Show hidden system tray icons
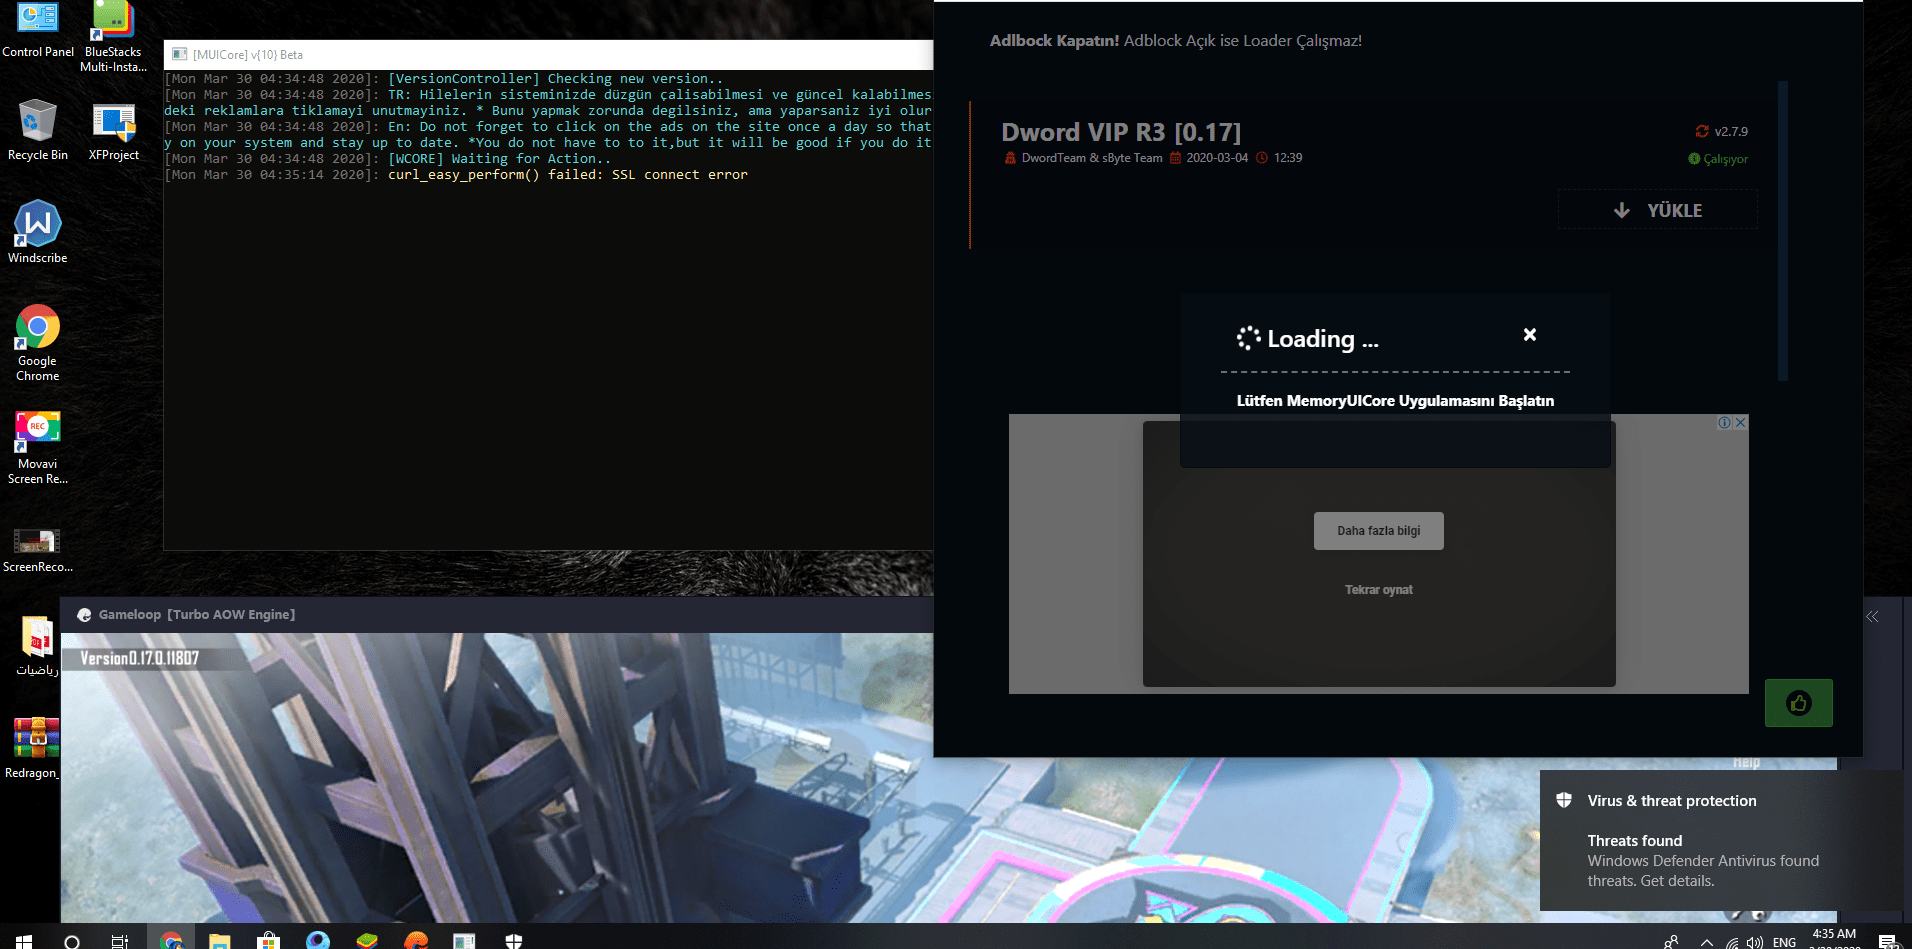 pos(1707,942)
